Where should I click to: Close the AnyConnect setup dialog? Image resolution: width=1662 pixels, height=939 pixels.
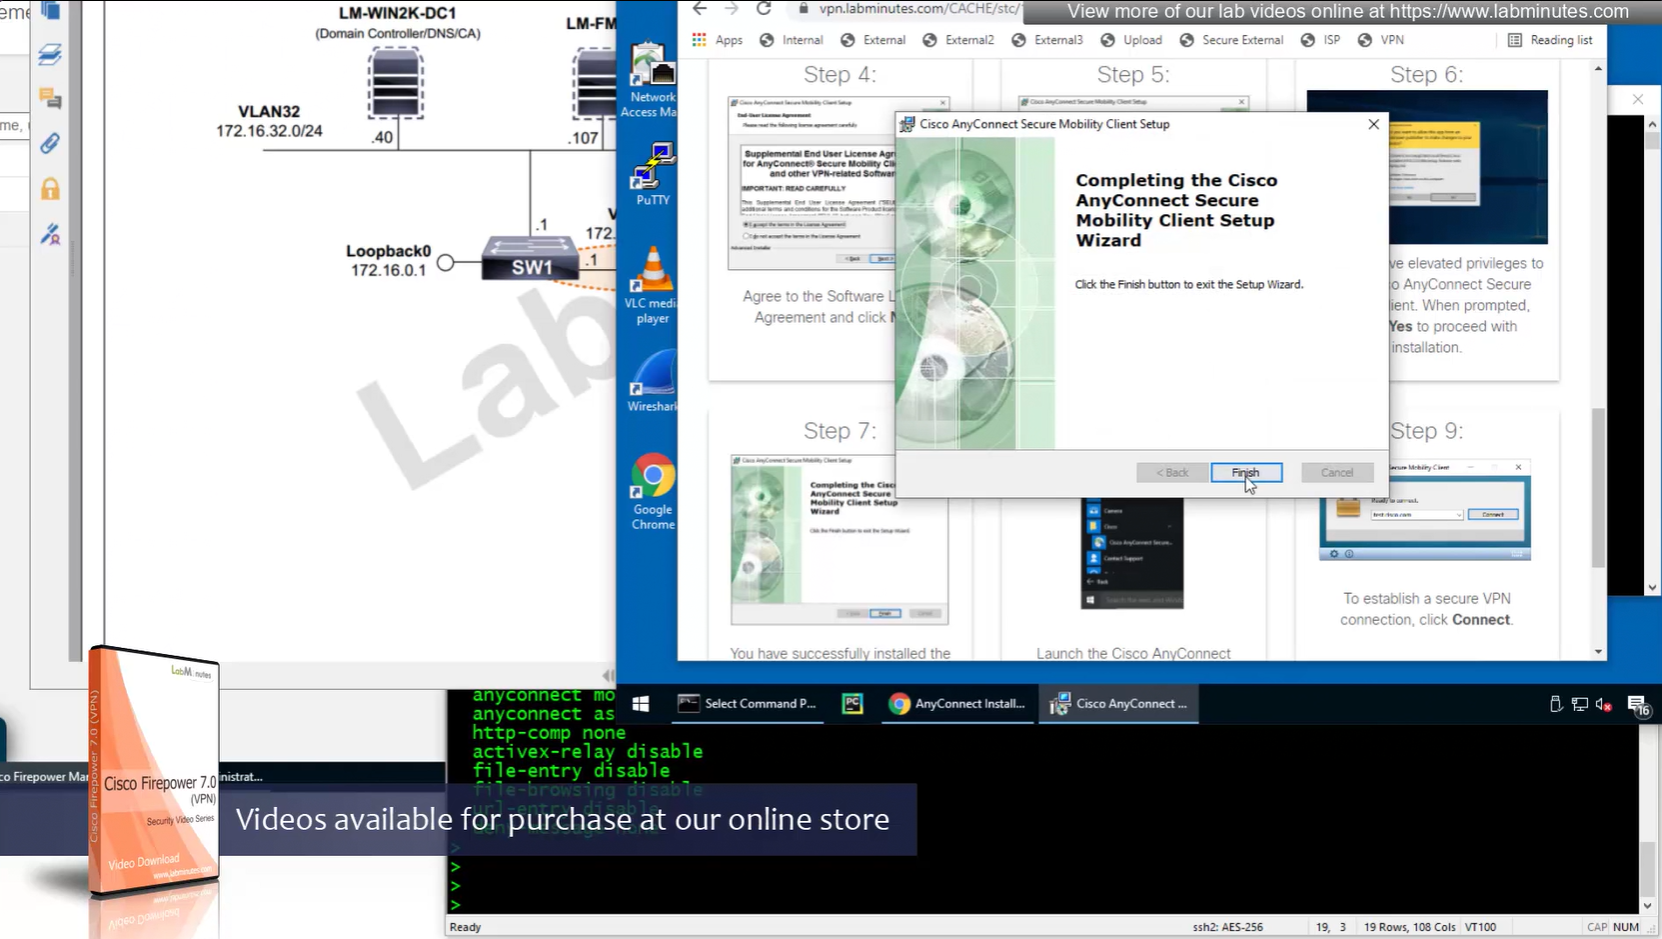(x=1373, y=124)
